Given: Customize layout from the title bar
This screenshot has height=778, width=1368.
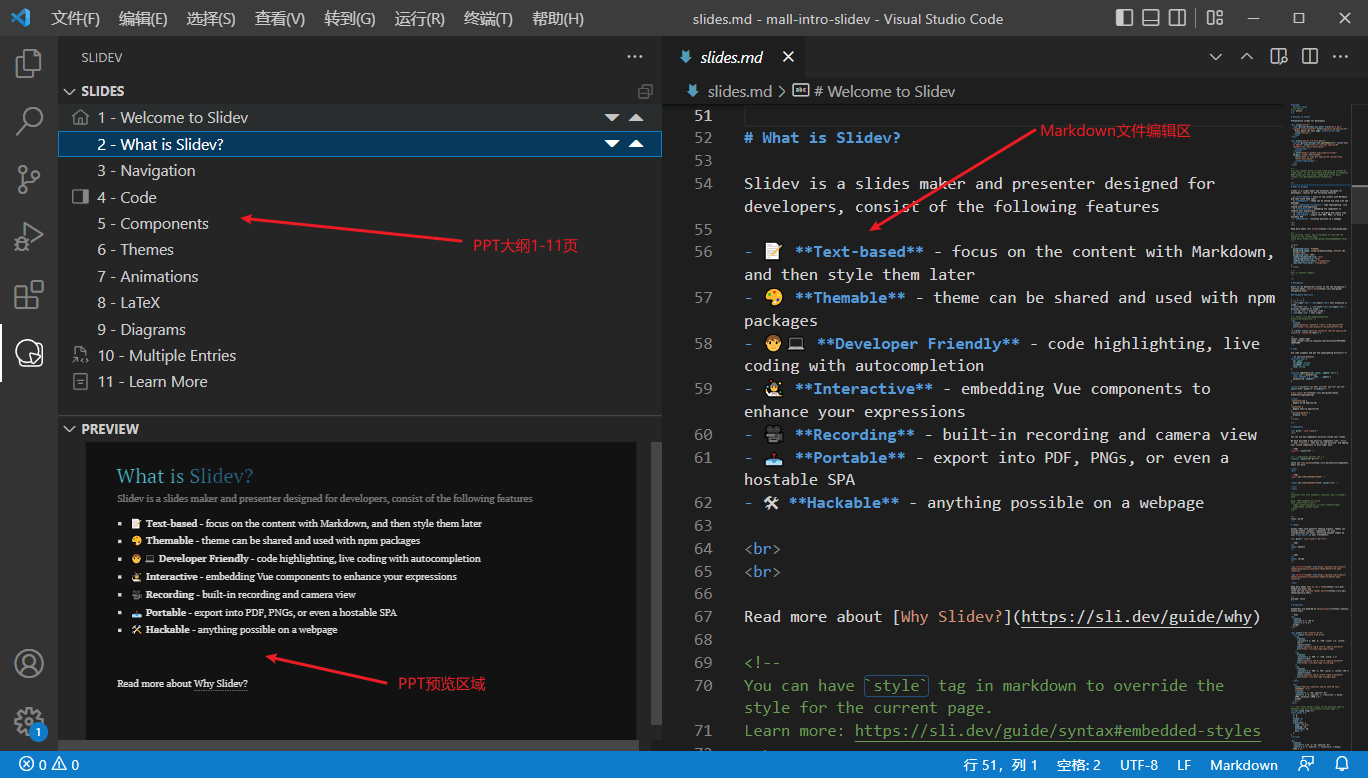Looking at the screenshot, I should click(1214, 18).
